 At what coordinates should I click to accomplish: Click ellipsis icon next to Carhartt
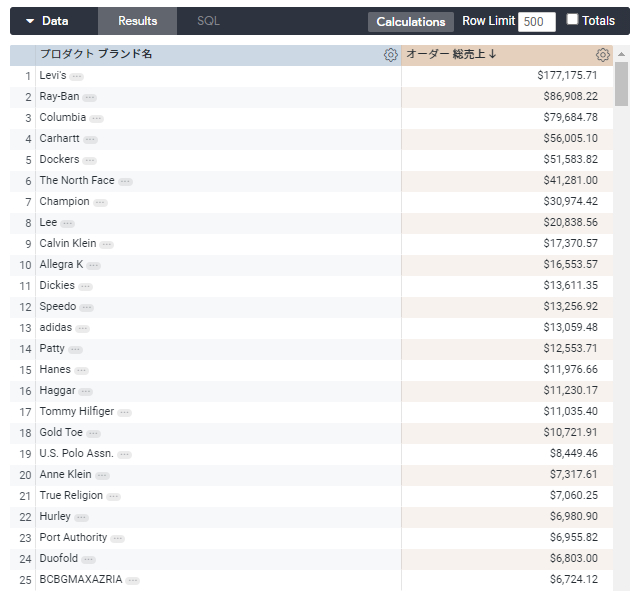coord(90,140)
